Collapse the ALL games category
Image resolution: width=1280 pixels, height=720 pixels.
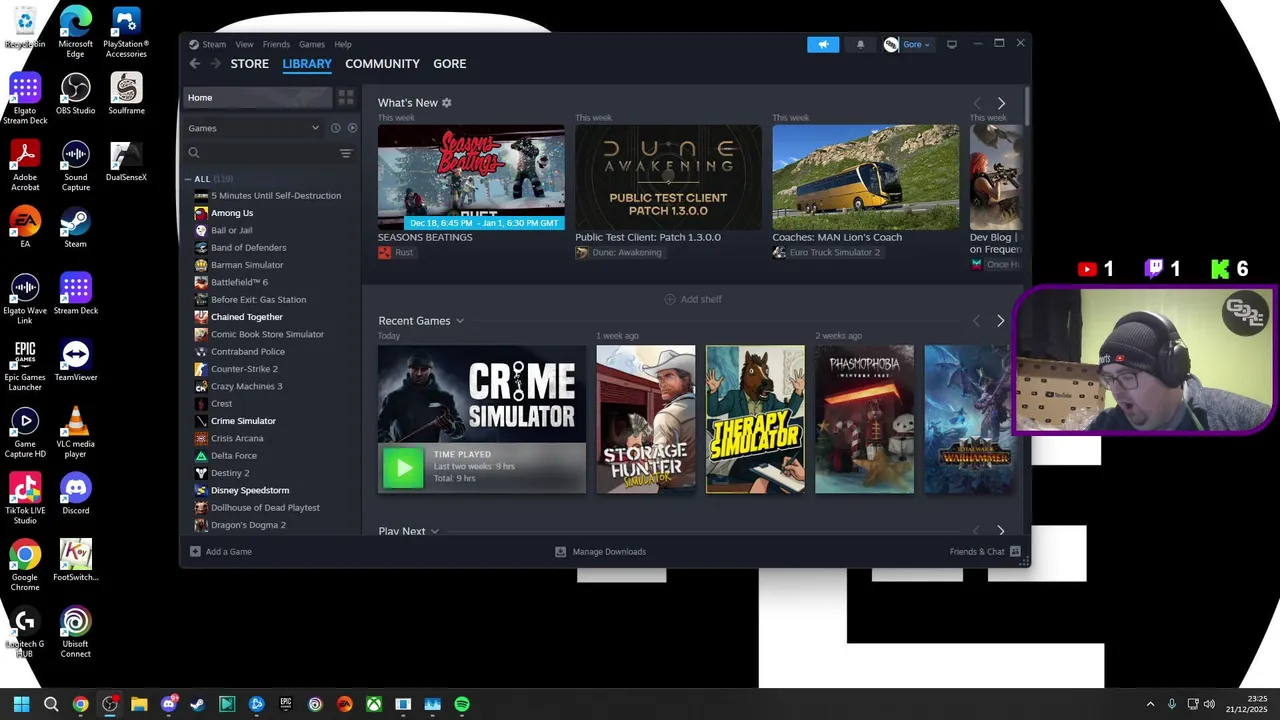coord(188,179)
